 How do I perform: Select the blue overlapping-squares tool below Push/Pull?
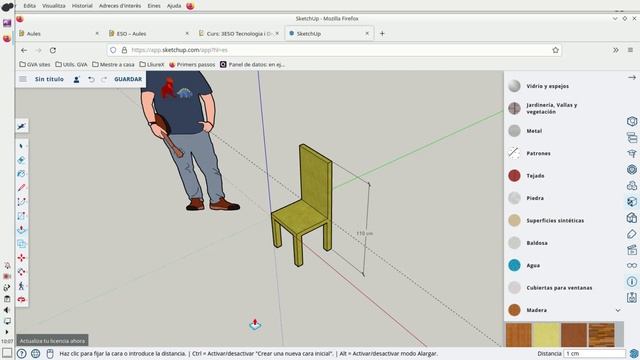pos(22,244)
